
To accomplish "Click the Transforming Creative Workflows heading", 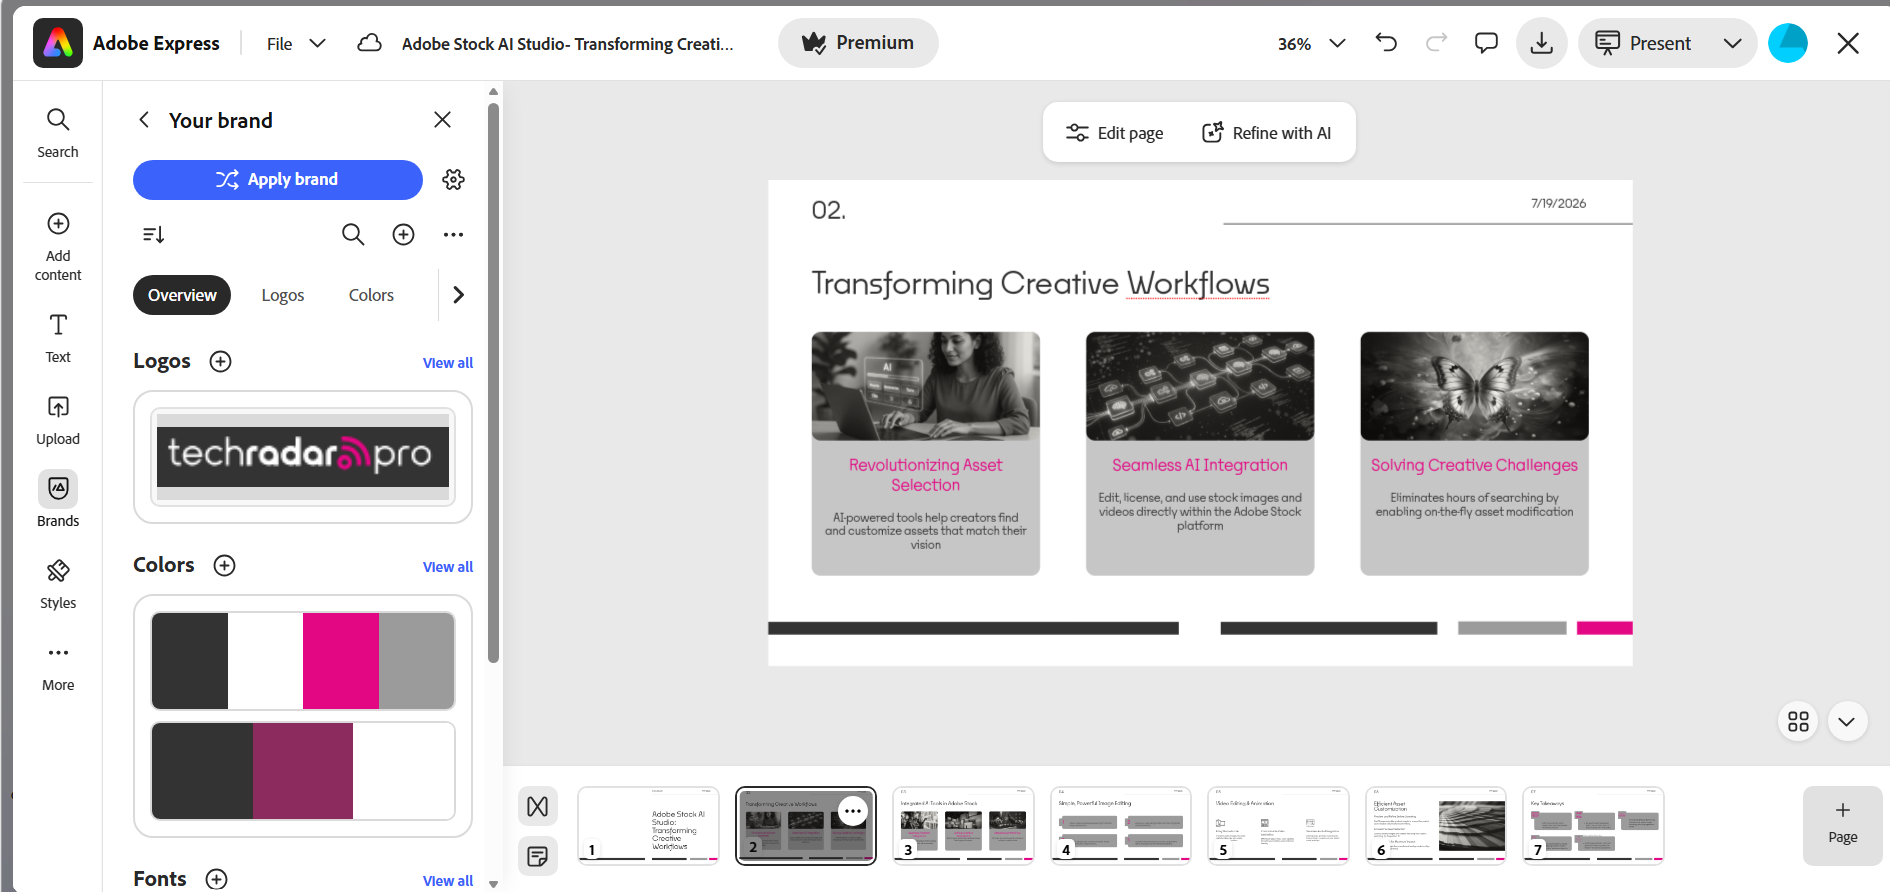I will tap(1040, 284).
